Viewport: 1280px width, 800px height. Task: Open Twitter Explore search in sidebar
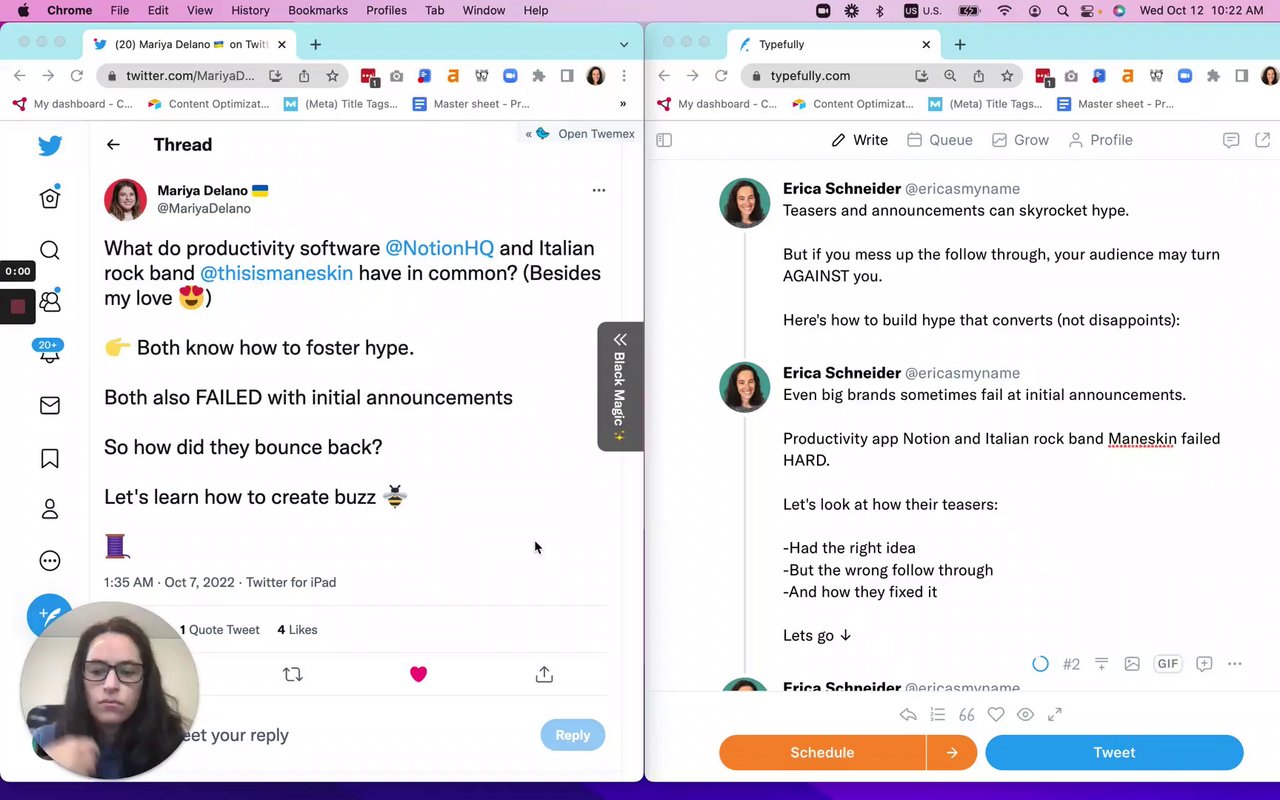50,250
